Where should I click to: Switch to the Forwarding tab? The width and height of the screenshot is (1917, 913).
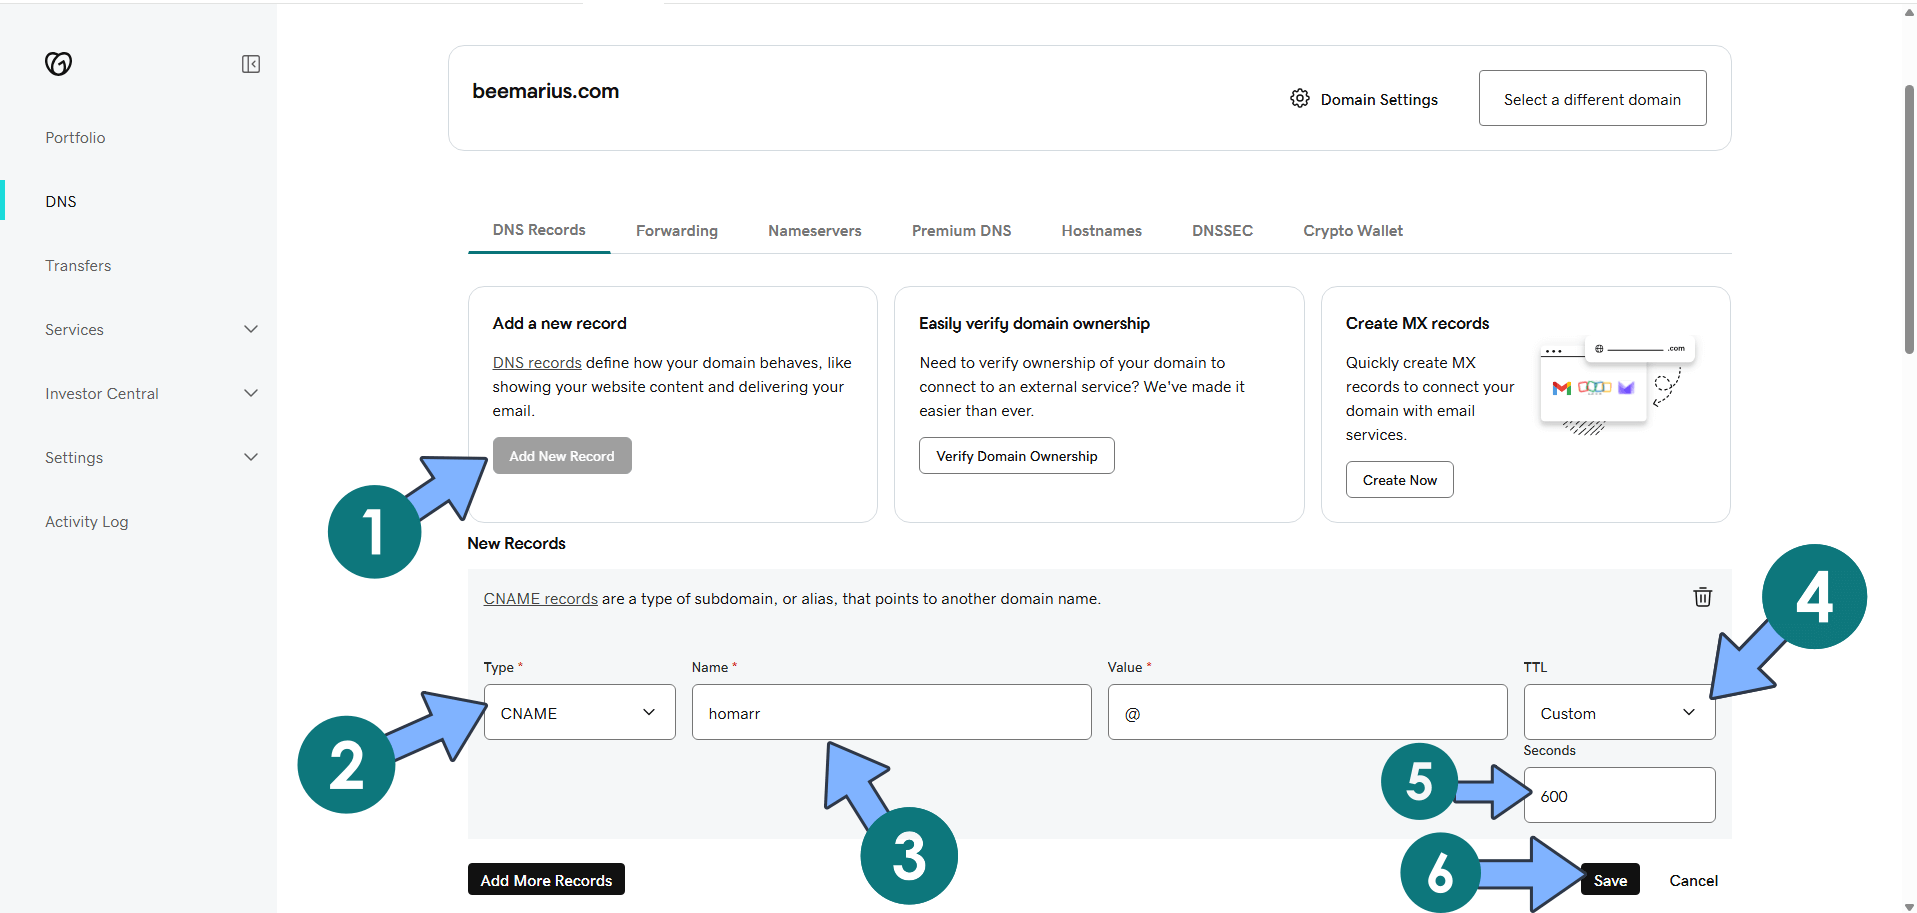point(676,230)
